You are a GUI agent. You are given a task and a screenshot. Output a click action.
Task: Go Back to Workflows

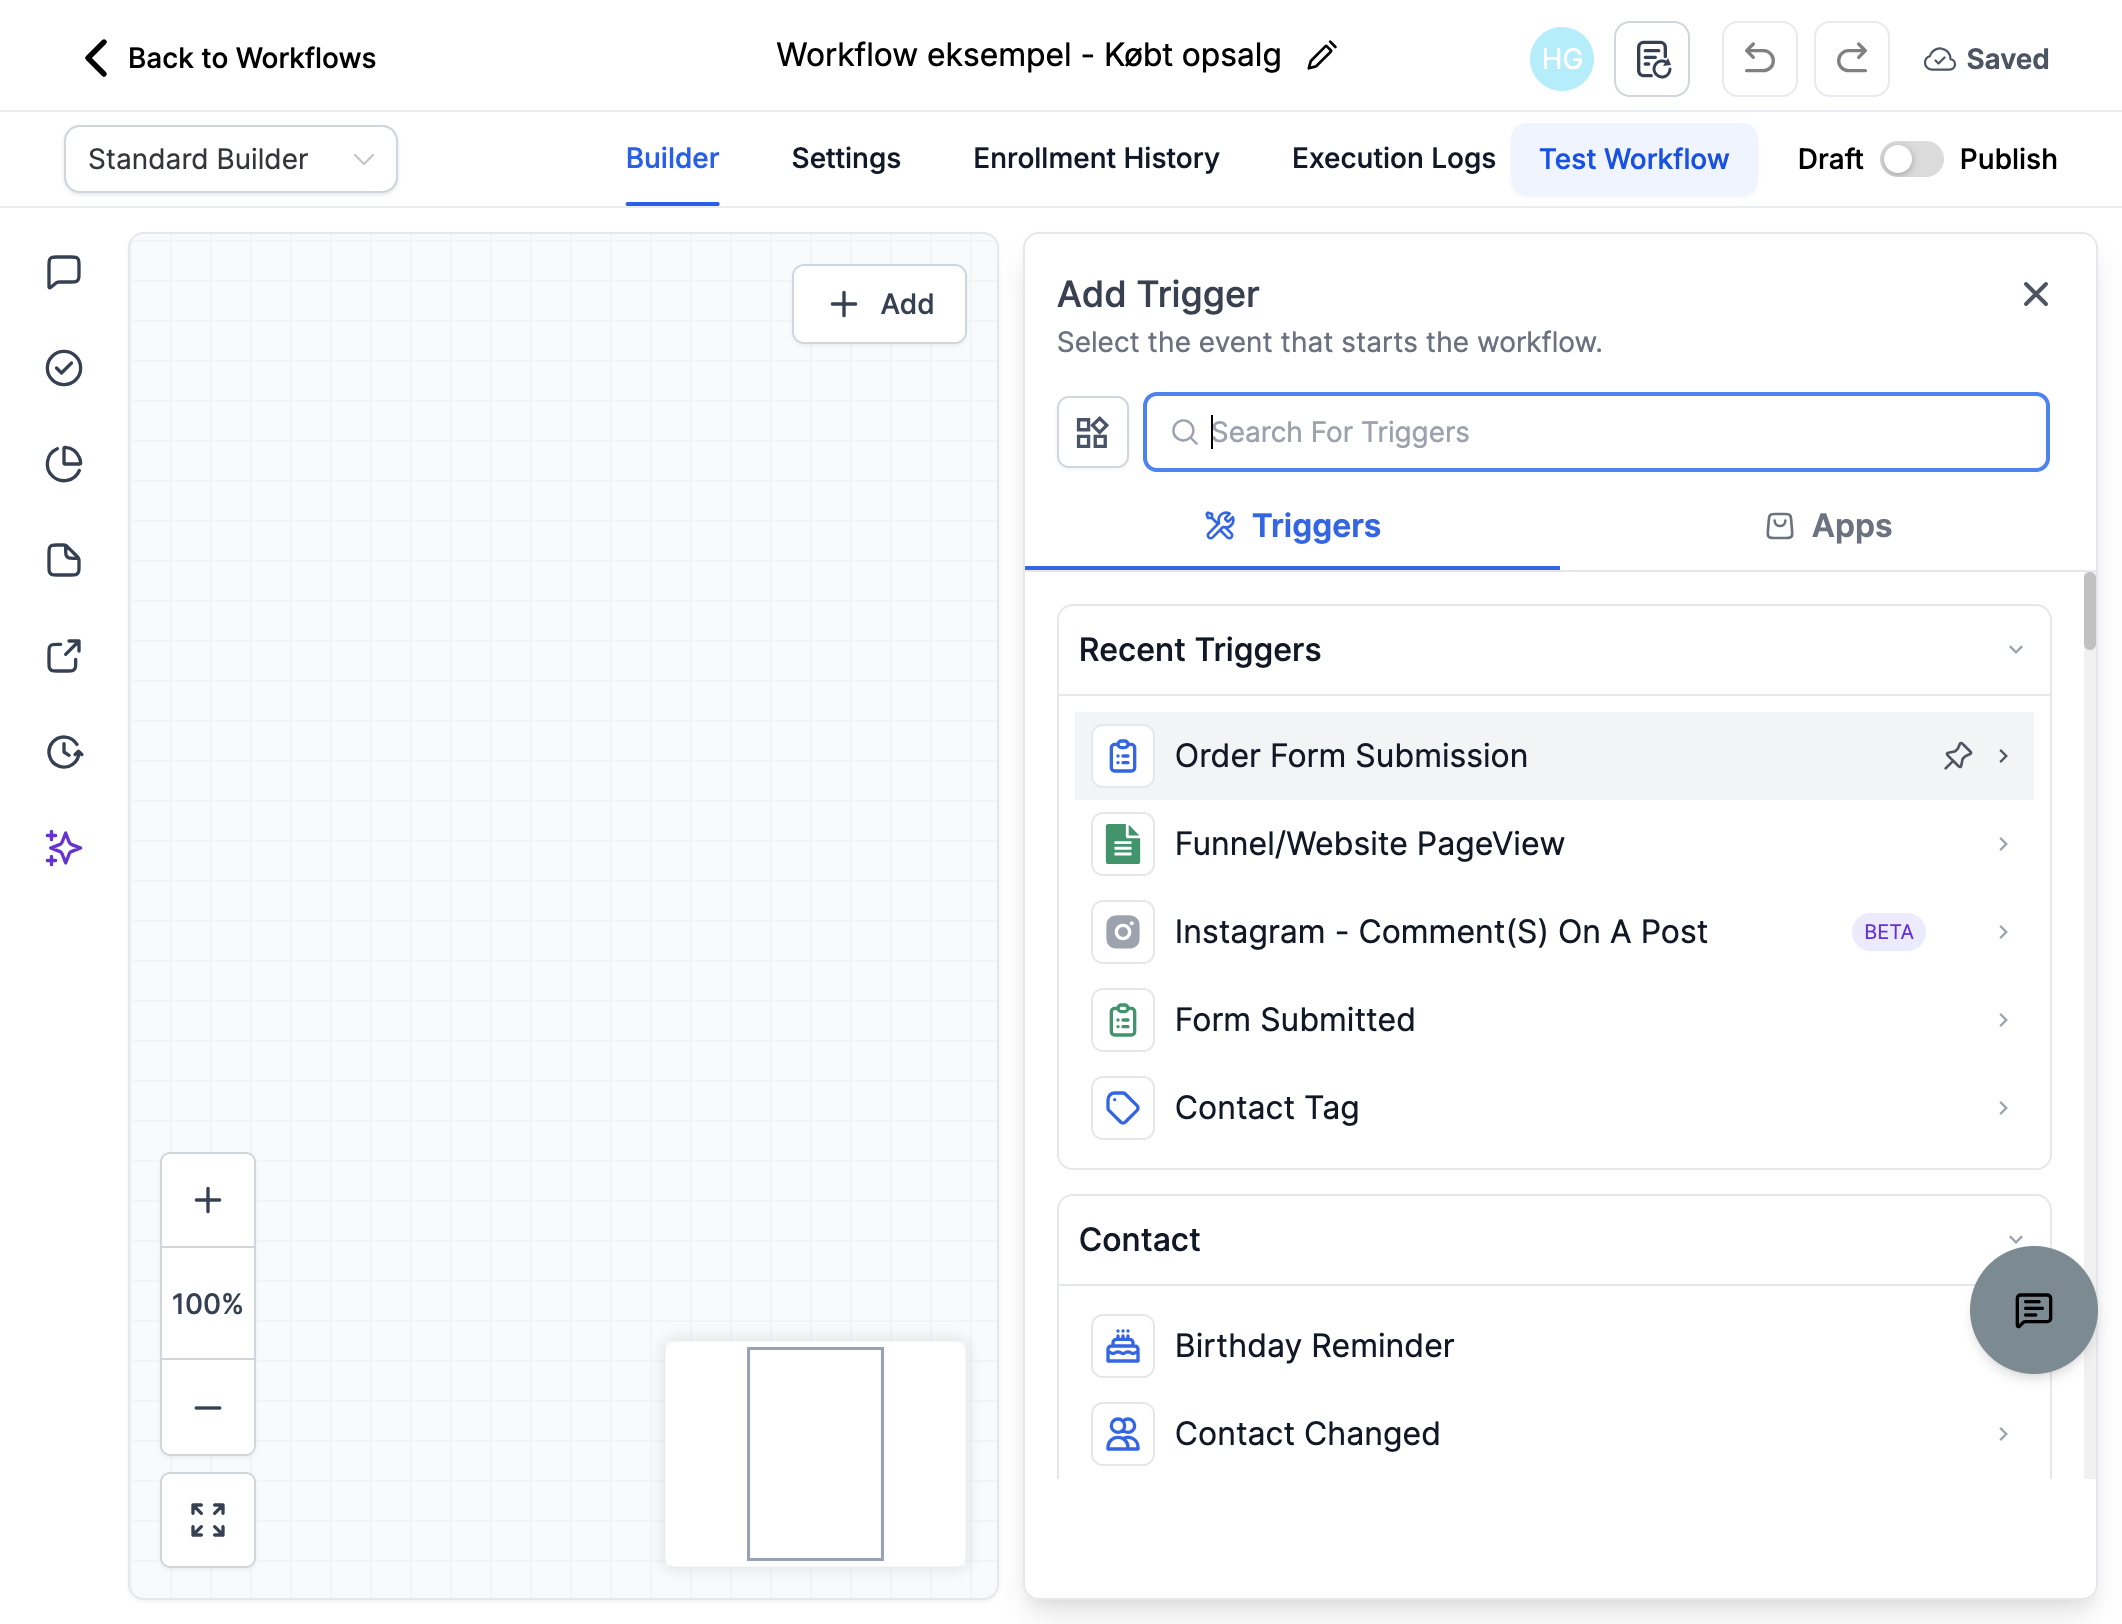(x=230, y=58)
